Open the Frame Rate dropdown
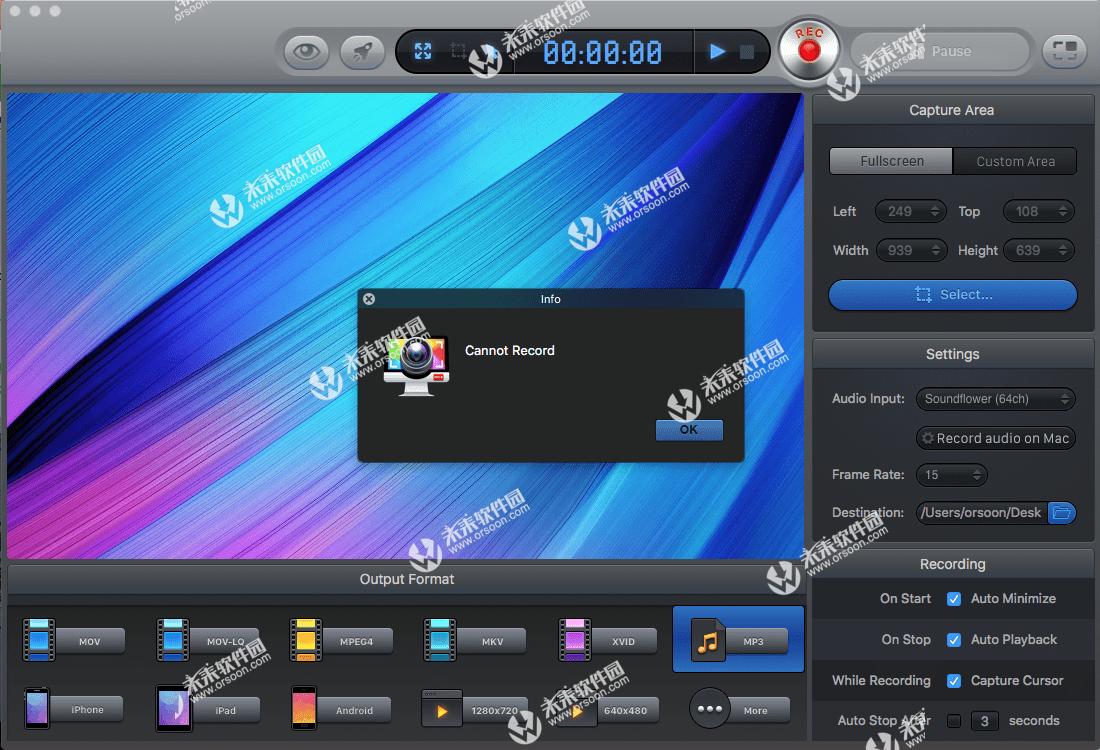1100x750 pixels. (x=951, y=474)
